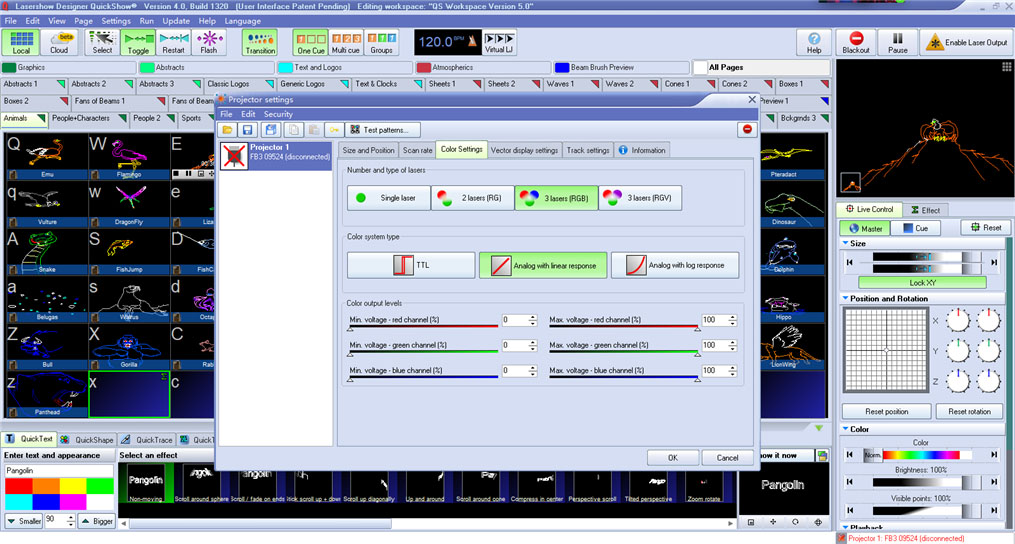The image size is (1015, 544).
Task: Click the Pause toolbar icon
Action: coord(897,42)
